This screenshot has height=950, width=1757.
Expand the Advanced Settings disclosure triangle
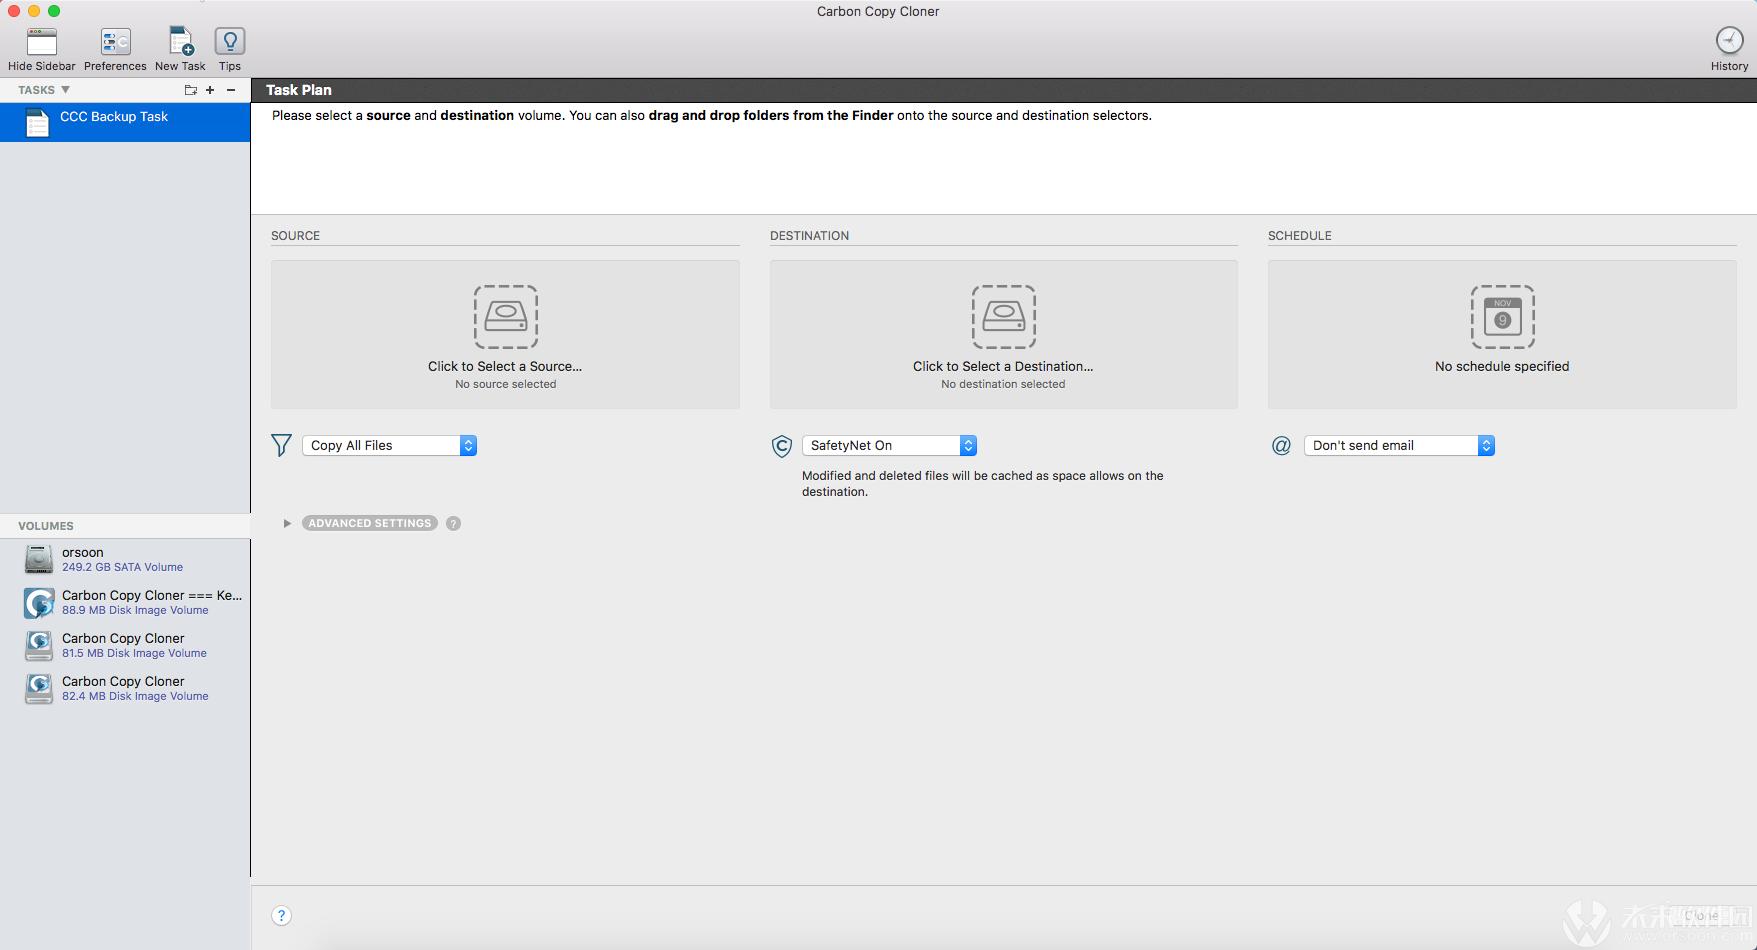[x=287, y=524]
